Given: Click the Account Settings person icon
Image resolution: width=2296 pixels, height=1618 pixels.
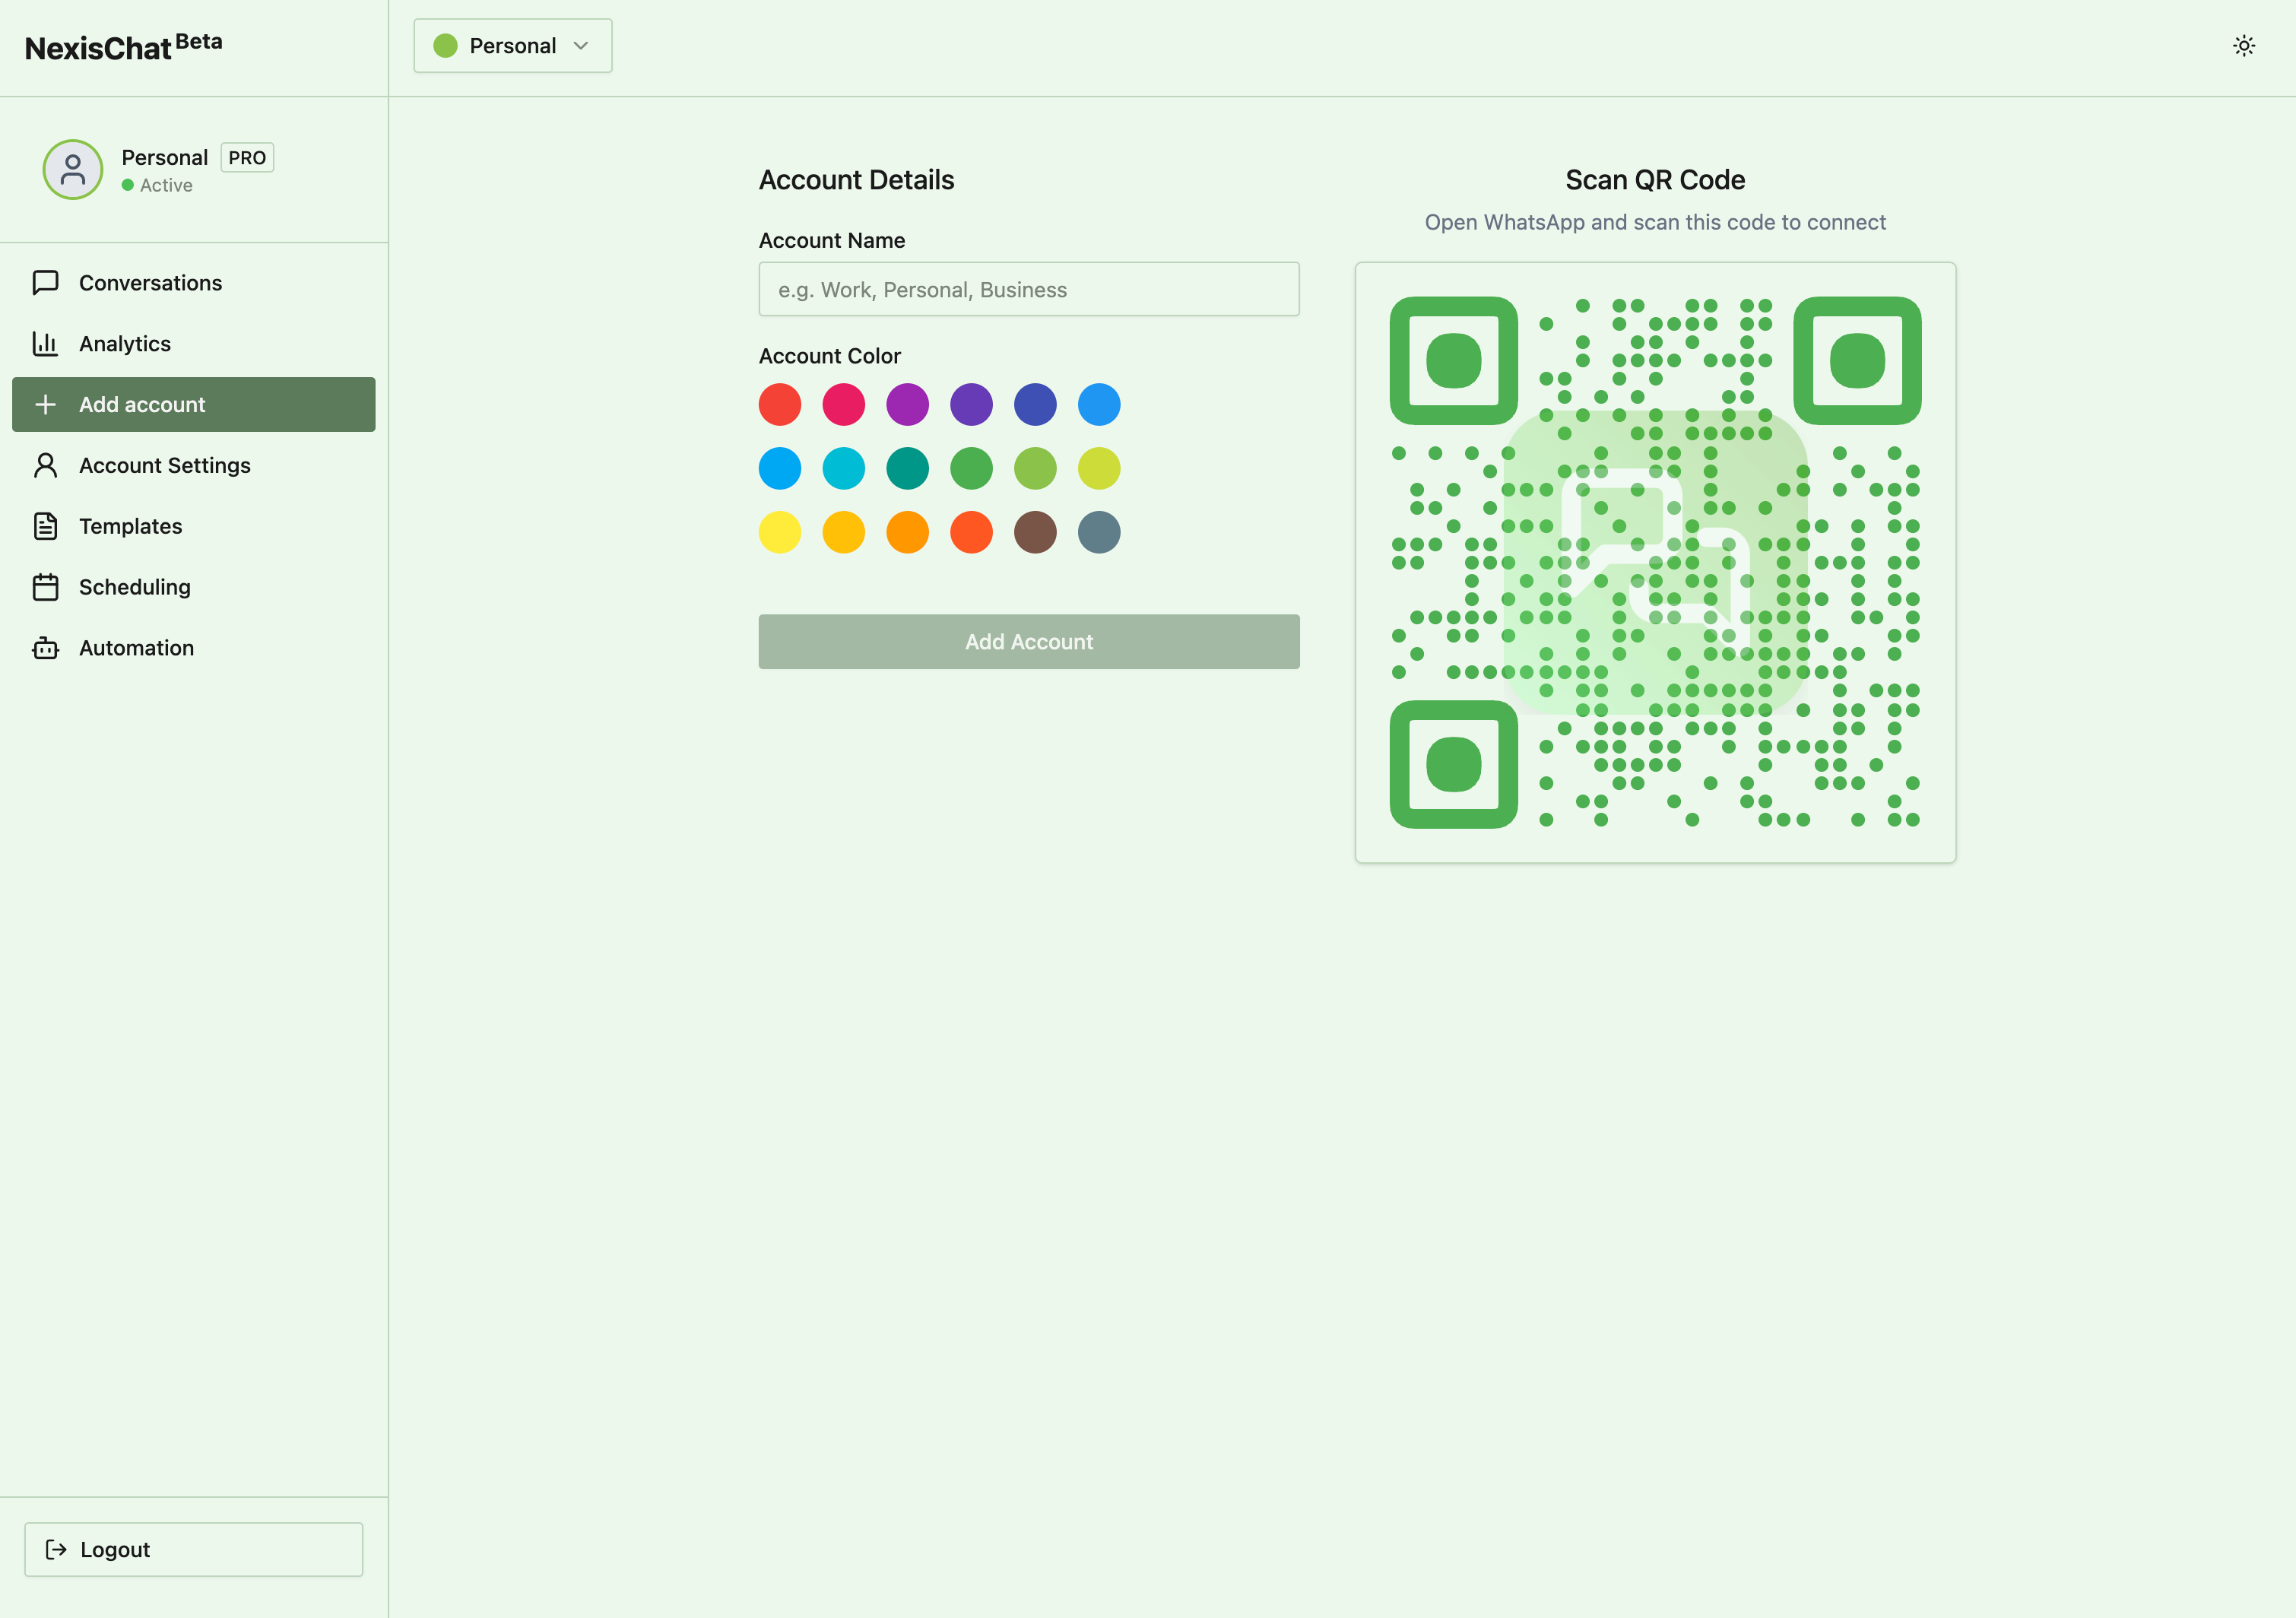Looking at the screenshot, I should (x=45, y=466).
